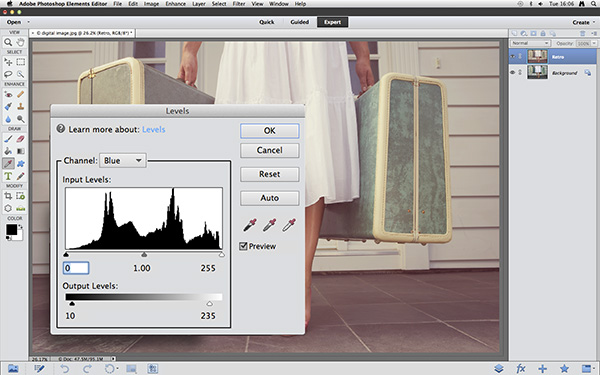Expand the Rotate dropdown arrow in bottom bar
The height and width of the screenshot is (375, 600).
[117, 368]
